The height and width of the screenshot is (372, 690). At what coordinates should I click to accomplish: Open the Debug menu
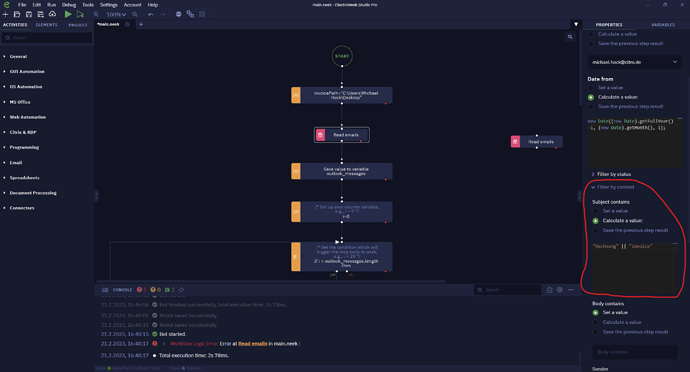pos(69,5)
